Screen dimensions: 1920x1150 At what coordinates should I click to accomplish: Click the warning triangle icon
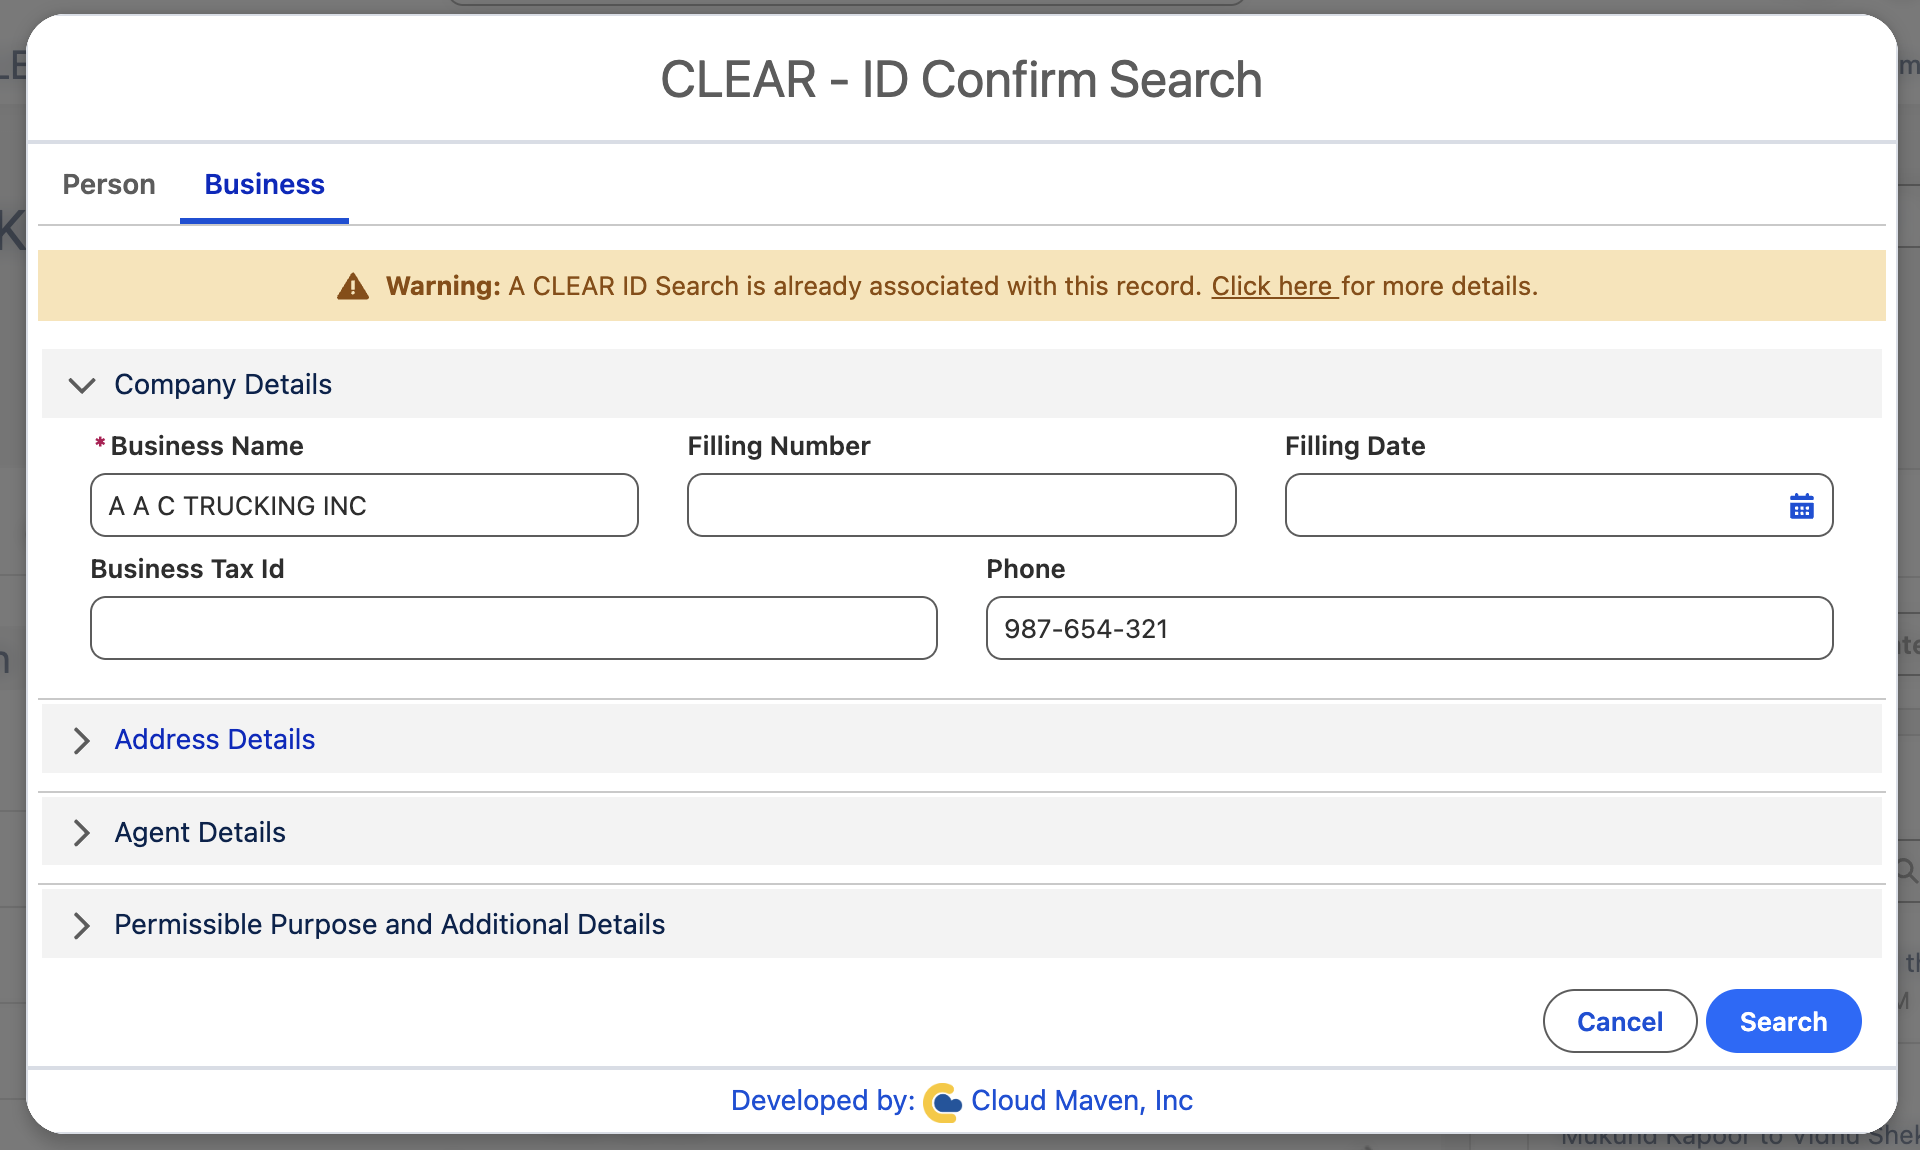pos(353,287)
